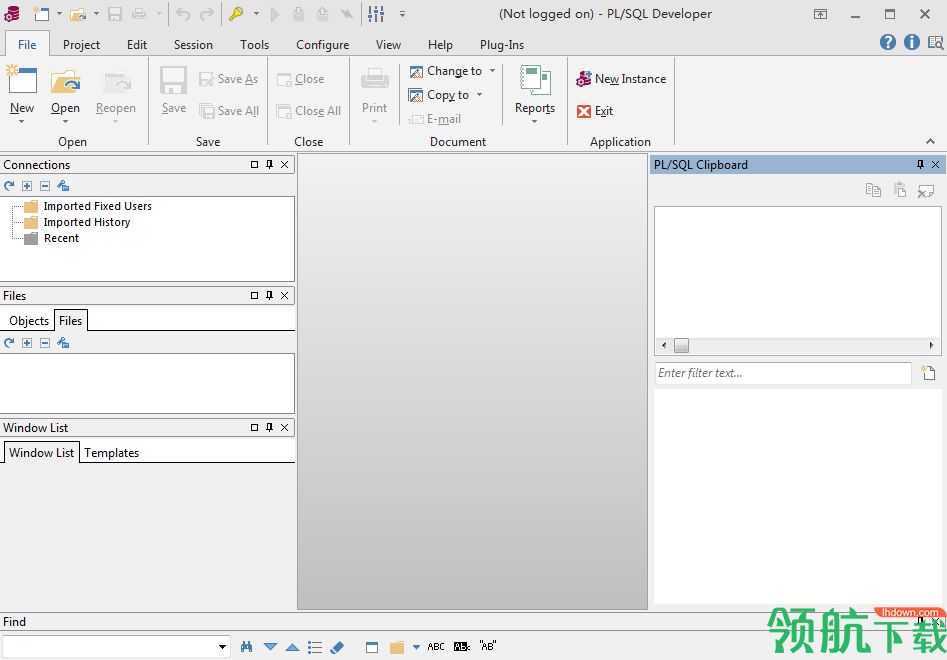Image resolution: width=947 pixels, height=660 pixels.
Task: Expand the New button dropdown in quick toolbar
Action: click(x=59, y=13)
